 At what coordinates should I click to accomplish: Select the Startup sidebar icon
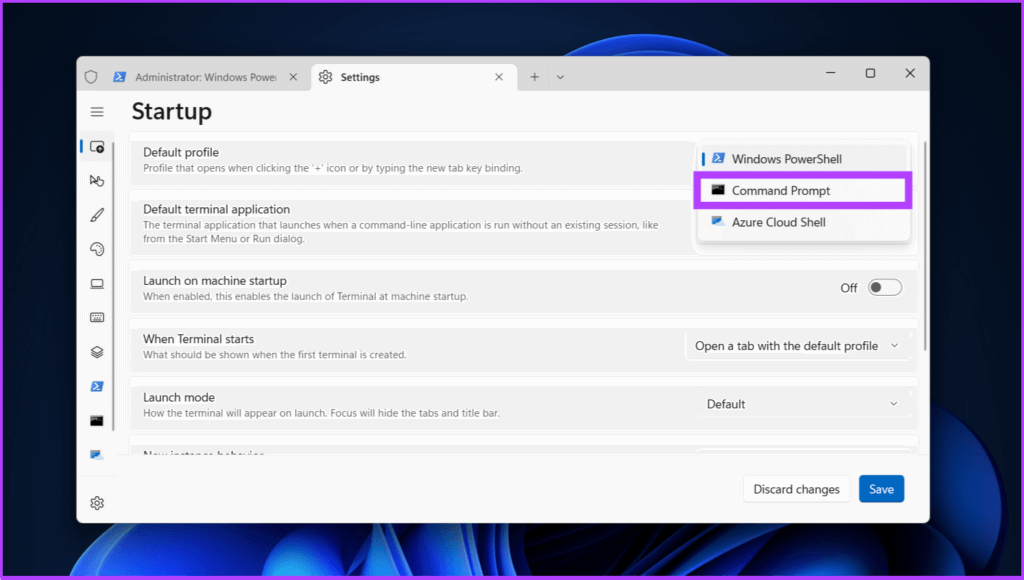97,147
